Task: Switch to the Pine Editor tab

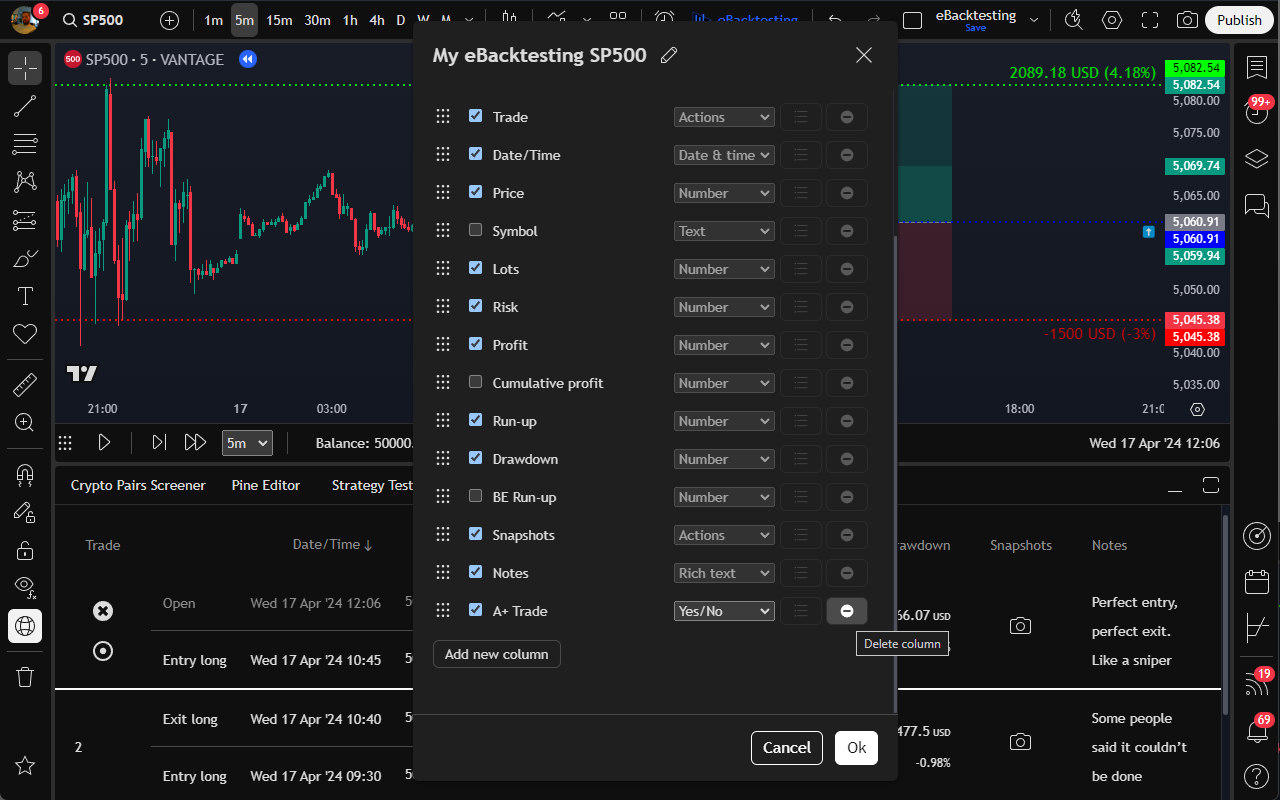Action: point(266,485)
